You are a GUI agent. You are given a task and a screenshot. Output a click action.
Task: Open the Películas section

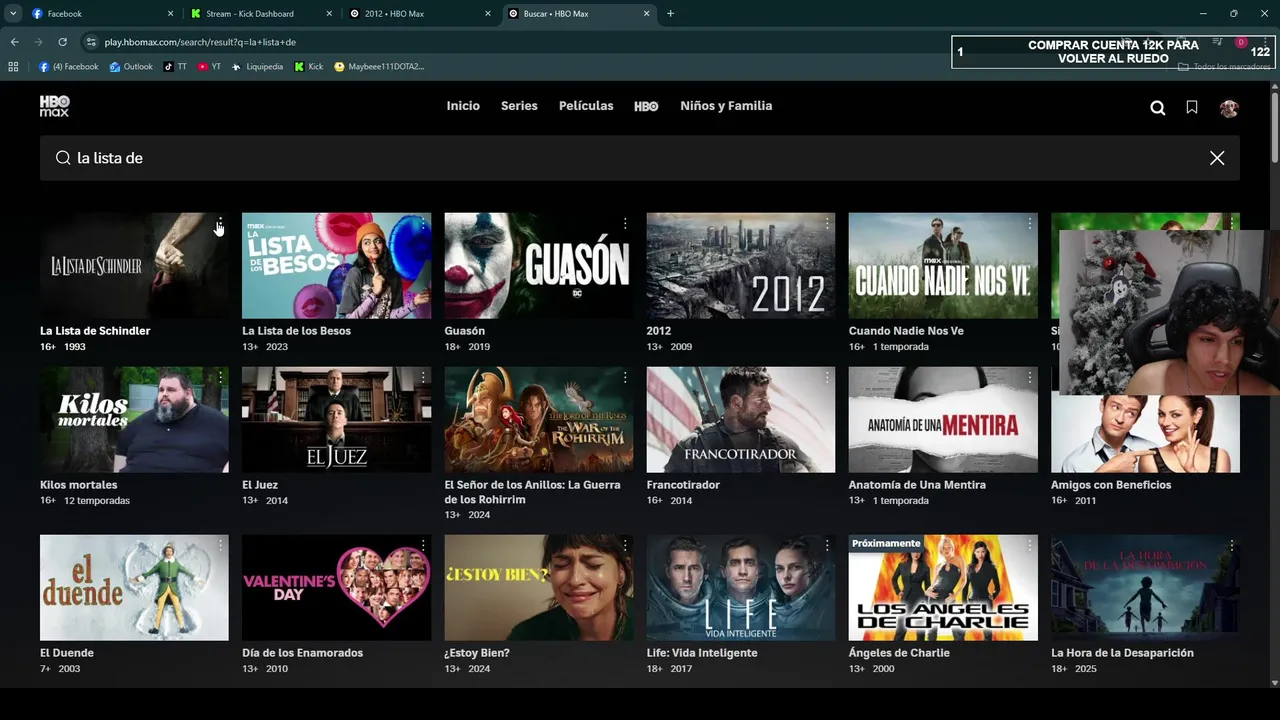coord(586,106)
